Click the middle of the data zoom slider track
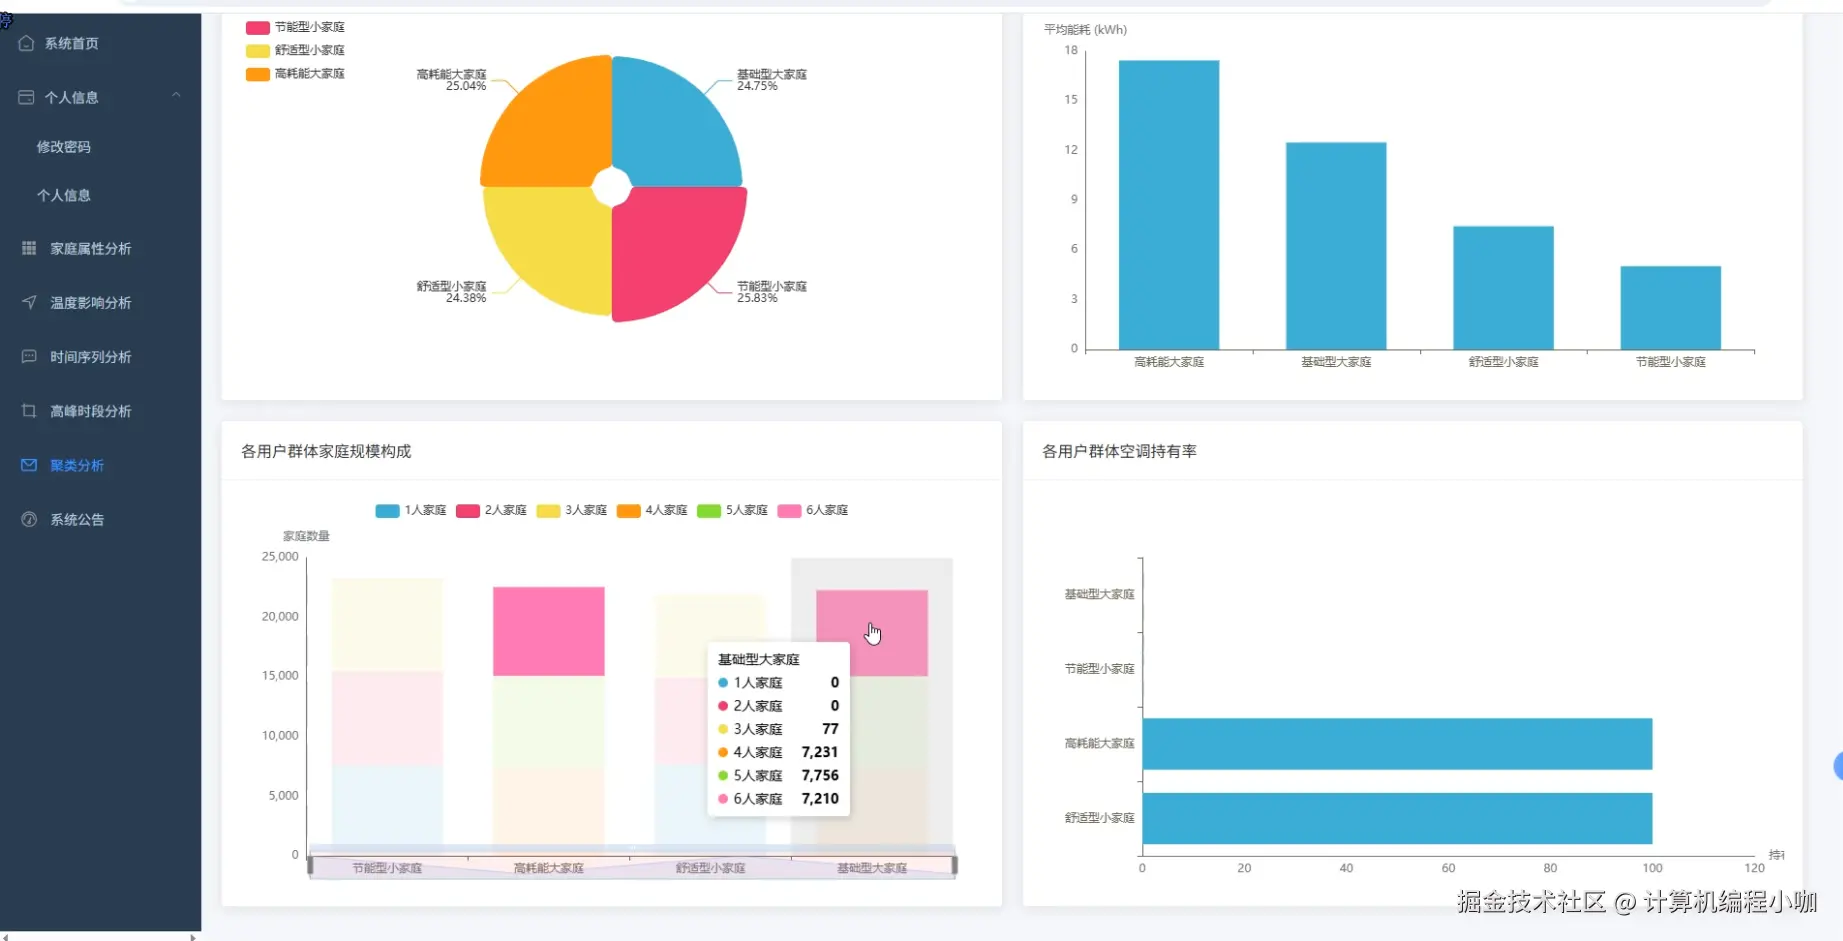 632,867
